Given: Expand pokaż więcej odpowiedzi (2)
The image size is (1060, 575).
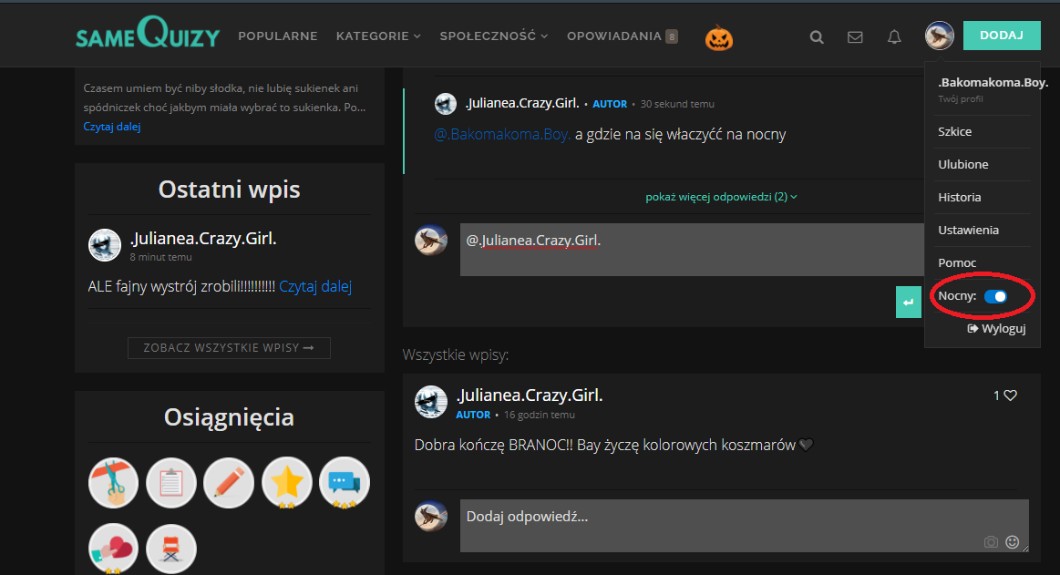Looking at the screenshot, I should (721, 197).
